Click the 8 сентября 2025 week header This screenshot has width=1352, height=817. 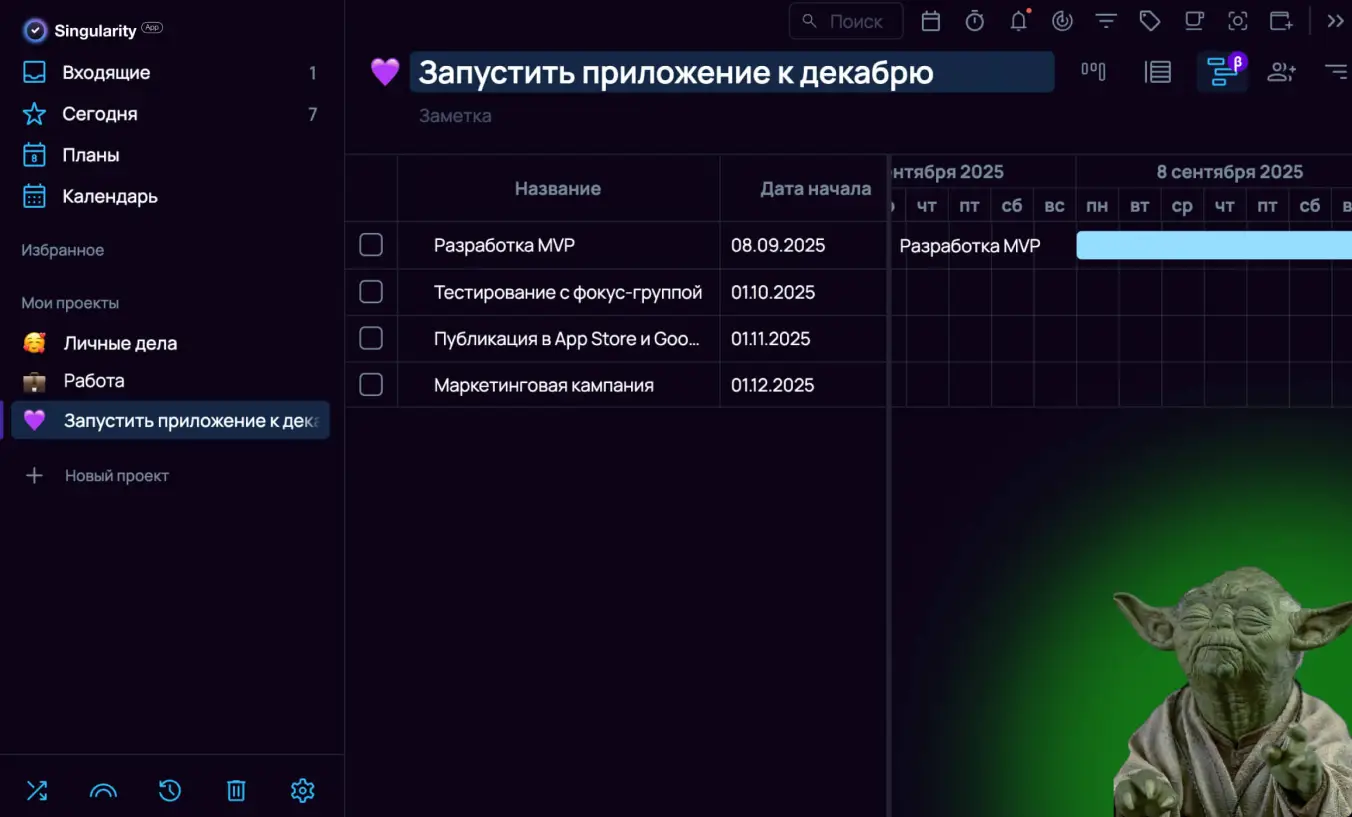(1230, 172)
